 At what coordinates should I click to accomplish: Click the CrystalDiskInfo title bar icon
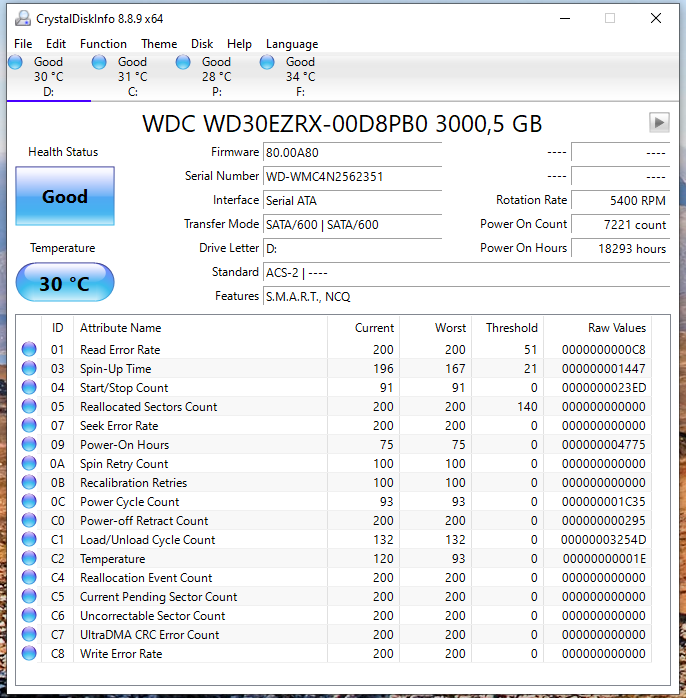[x=23, y=18]
